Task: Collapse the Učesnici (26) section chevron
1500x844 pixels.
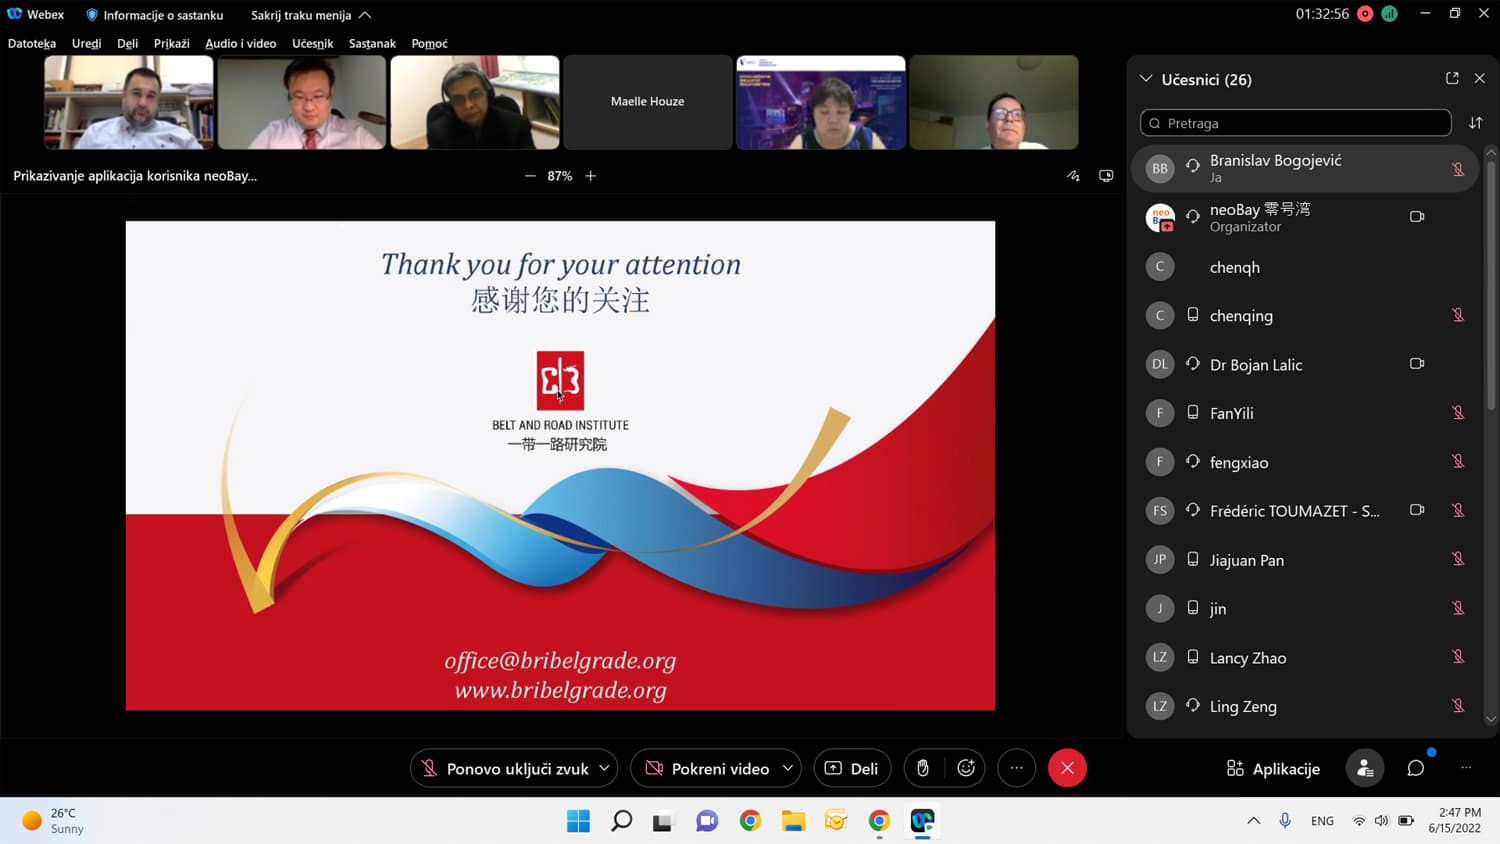Action: click(1146, 79)
